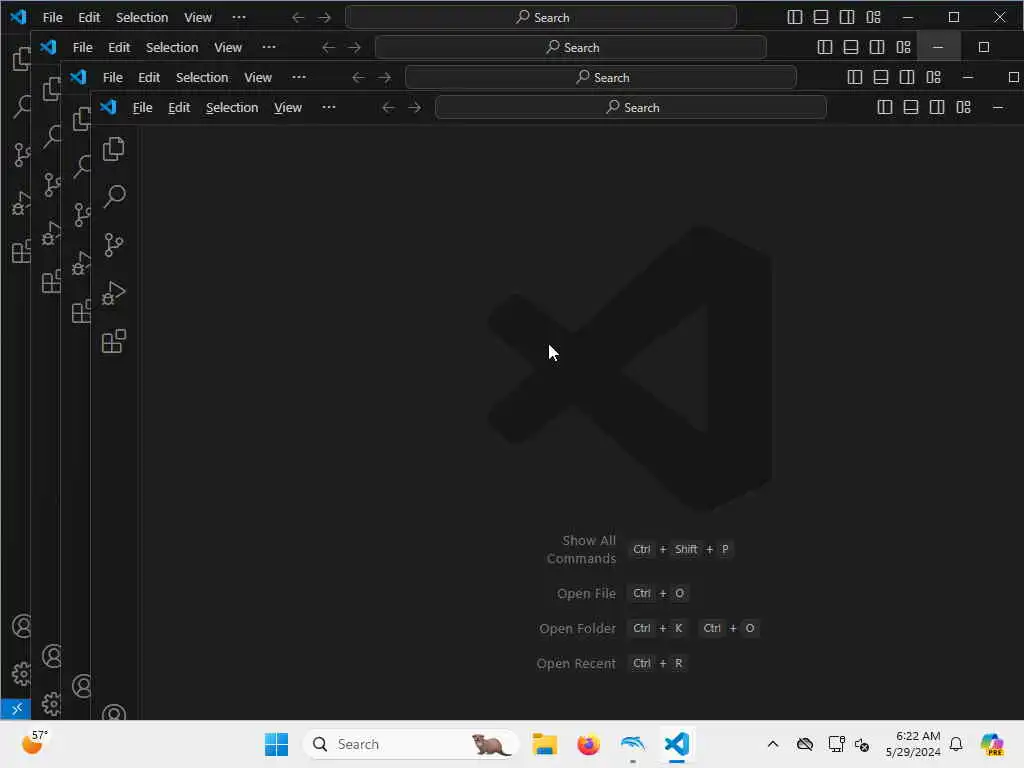This screenshot has width=1024, height=768.
Task: Open Manage gear in second window
Action: pos(51,704)
